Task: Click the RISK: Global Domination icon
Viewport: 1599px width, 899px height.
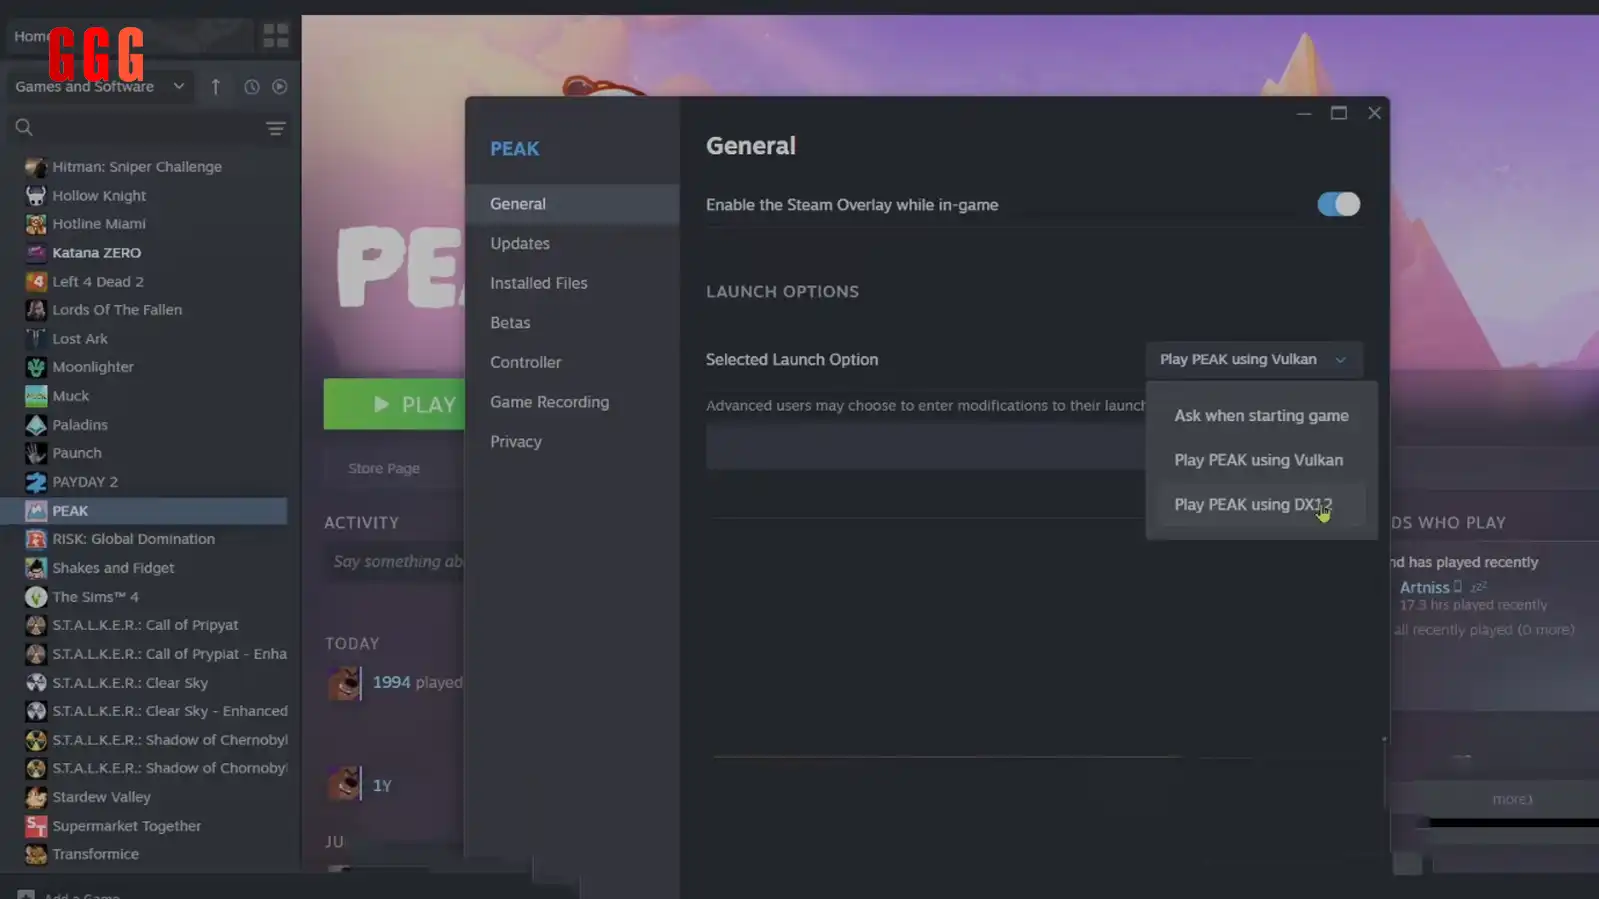Action: [x=36, y=539]
